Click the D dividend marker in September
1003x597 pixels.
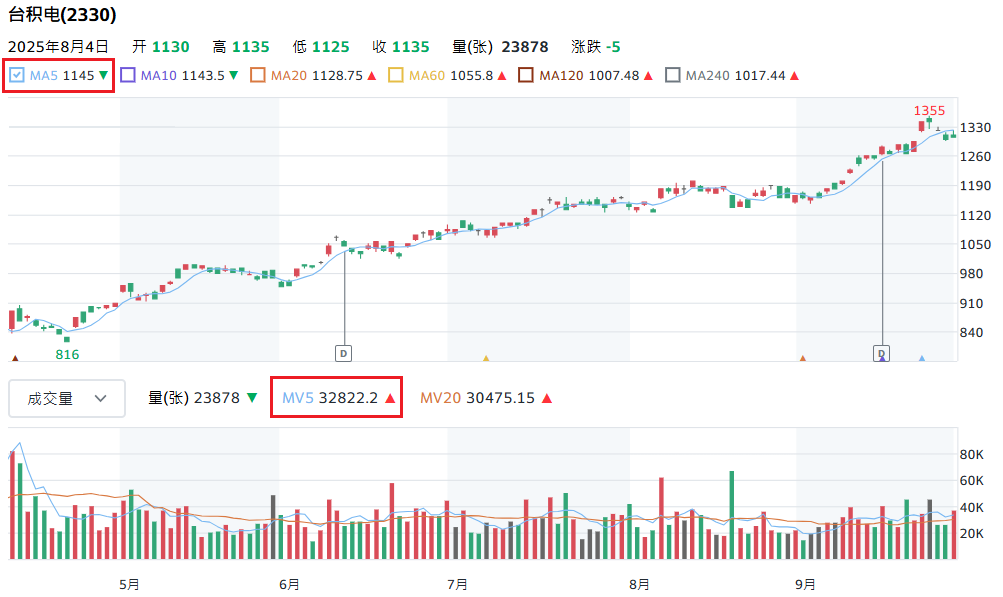click(881, 353)
